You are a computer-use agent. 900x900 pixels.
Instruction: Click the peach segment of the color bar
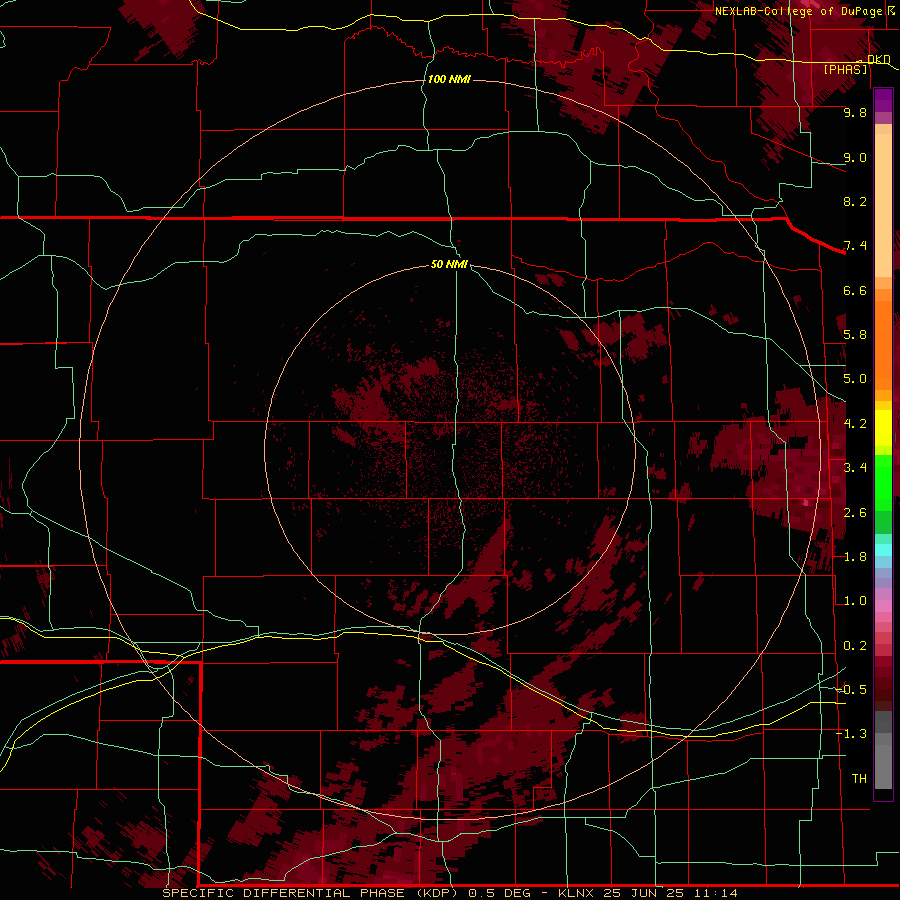(883, 205)
